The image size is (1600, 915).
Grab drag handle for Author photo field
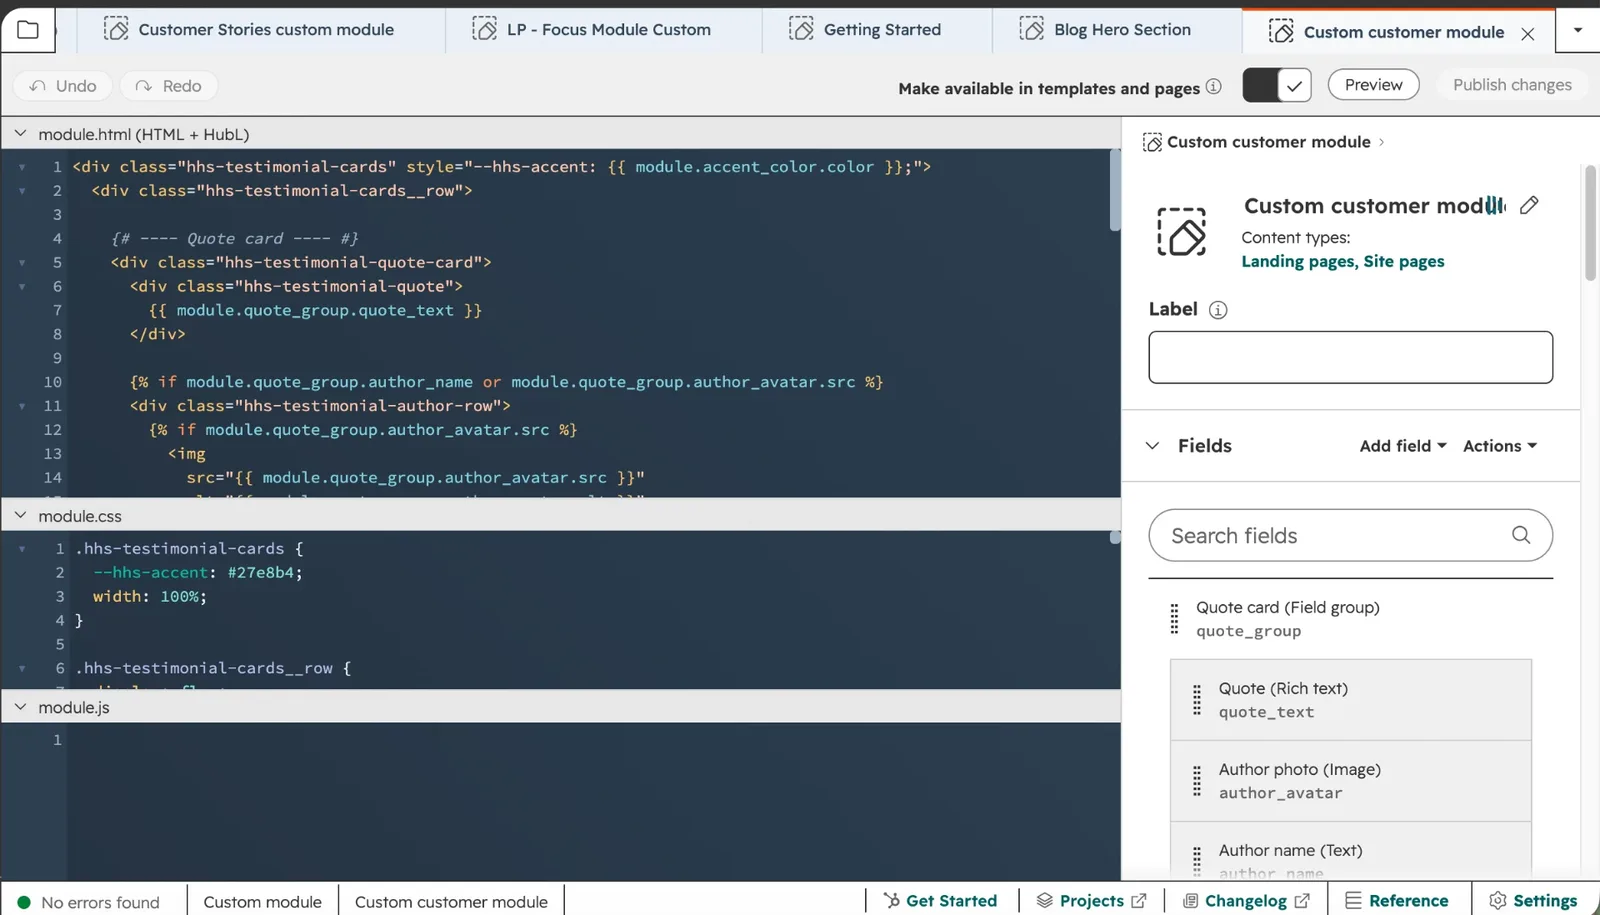tap(1197, 781)
